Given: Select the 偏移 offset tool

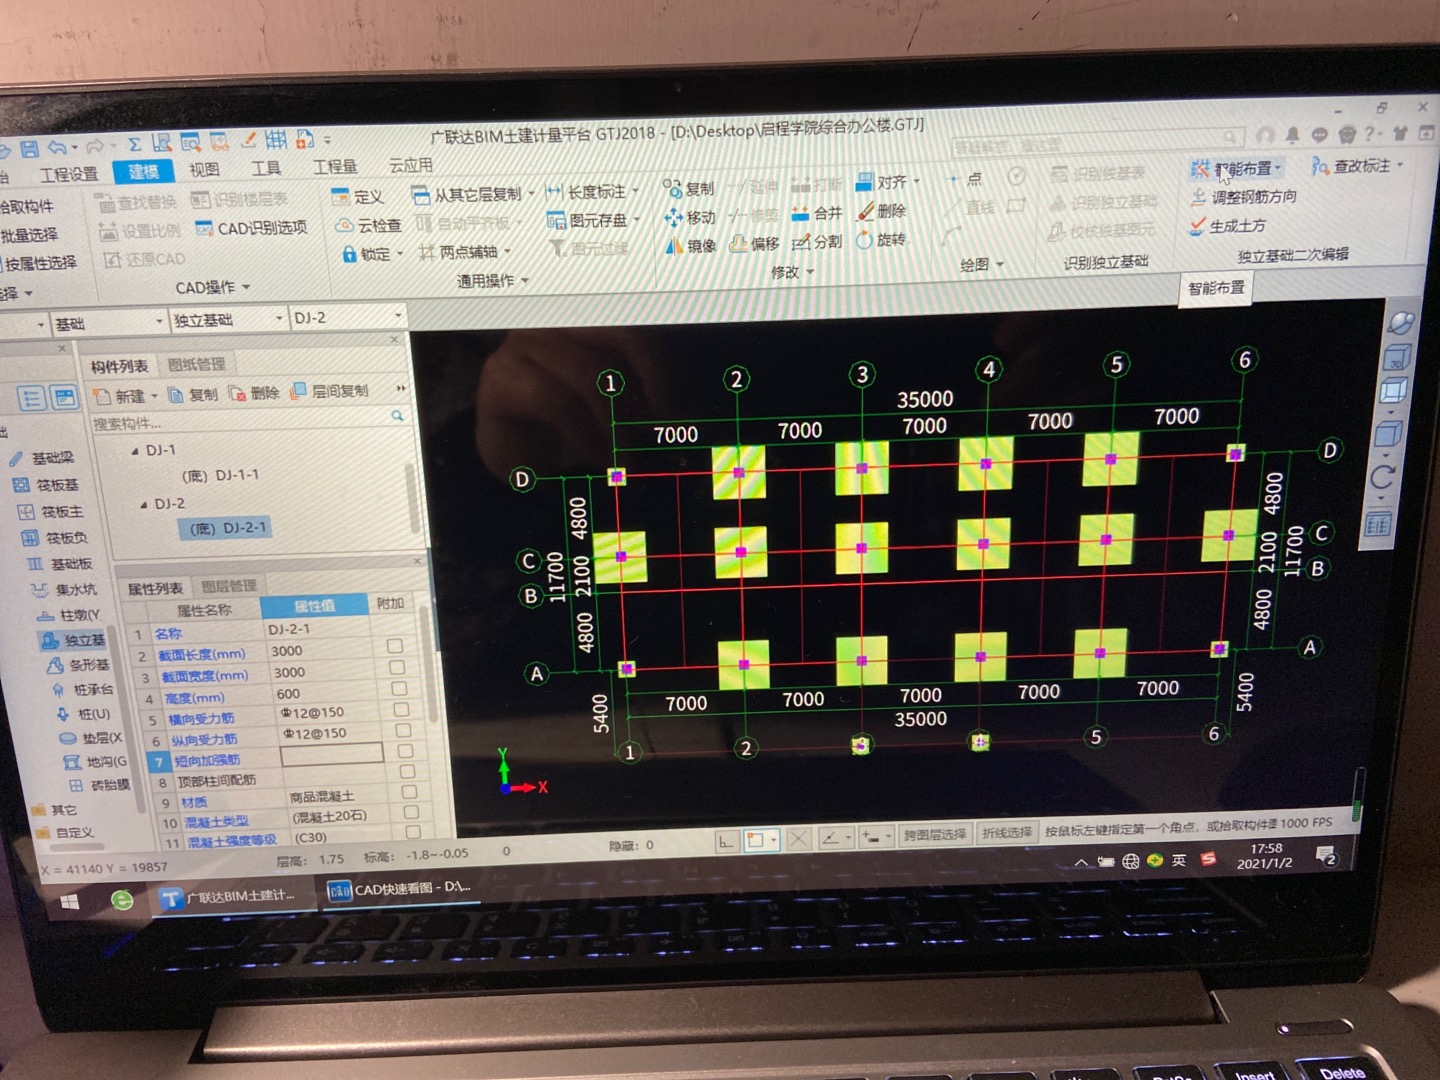Looking at the screenshot, I should click(x=754, y=243).
